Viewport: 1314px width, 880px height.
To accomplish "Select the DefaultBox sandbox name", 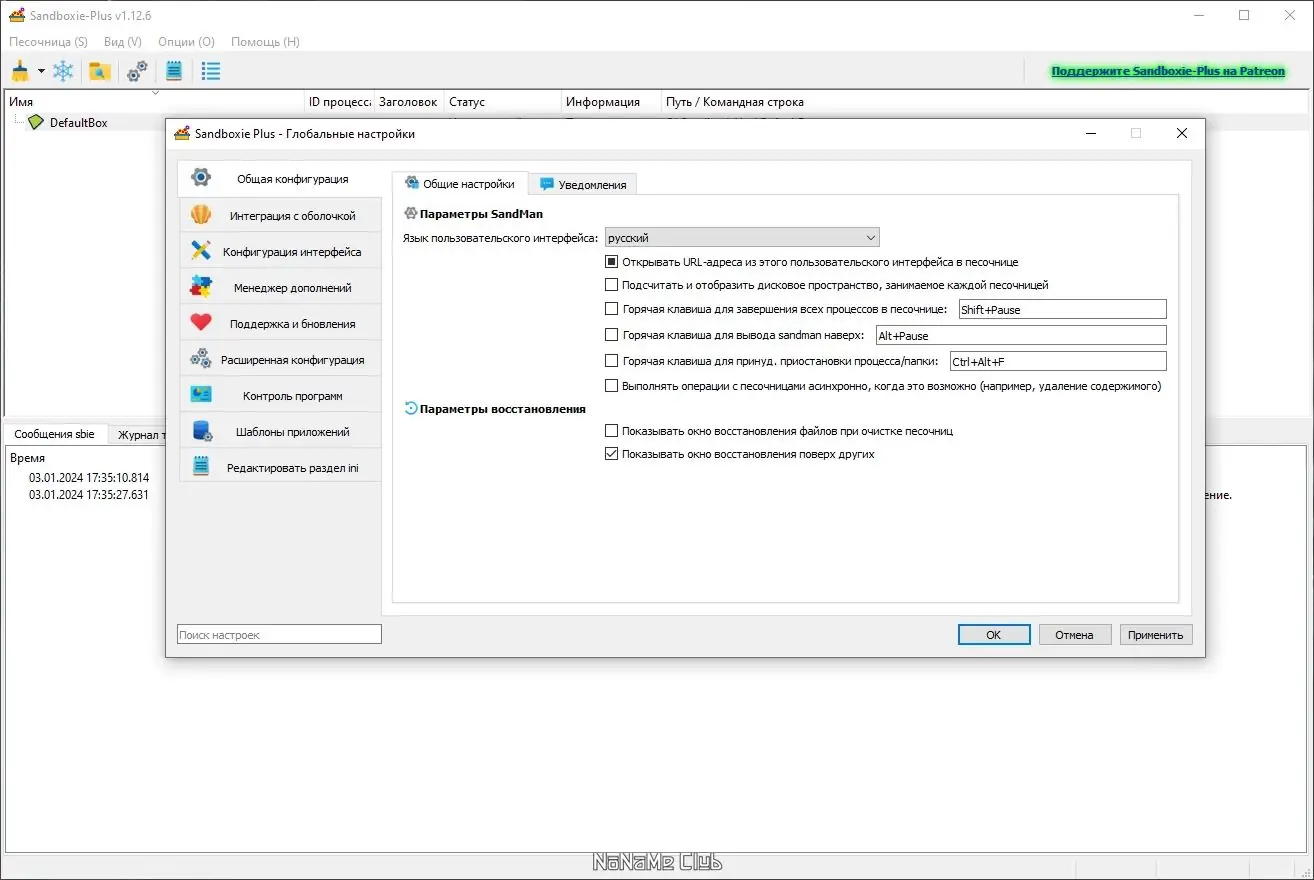I will pyautogui.click(x=78, y=122).
